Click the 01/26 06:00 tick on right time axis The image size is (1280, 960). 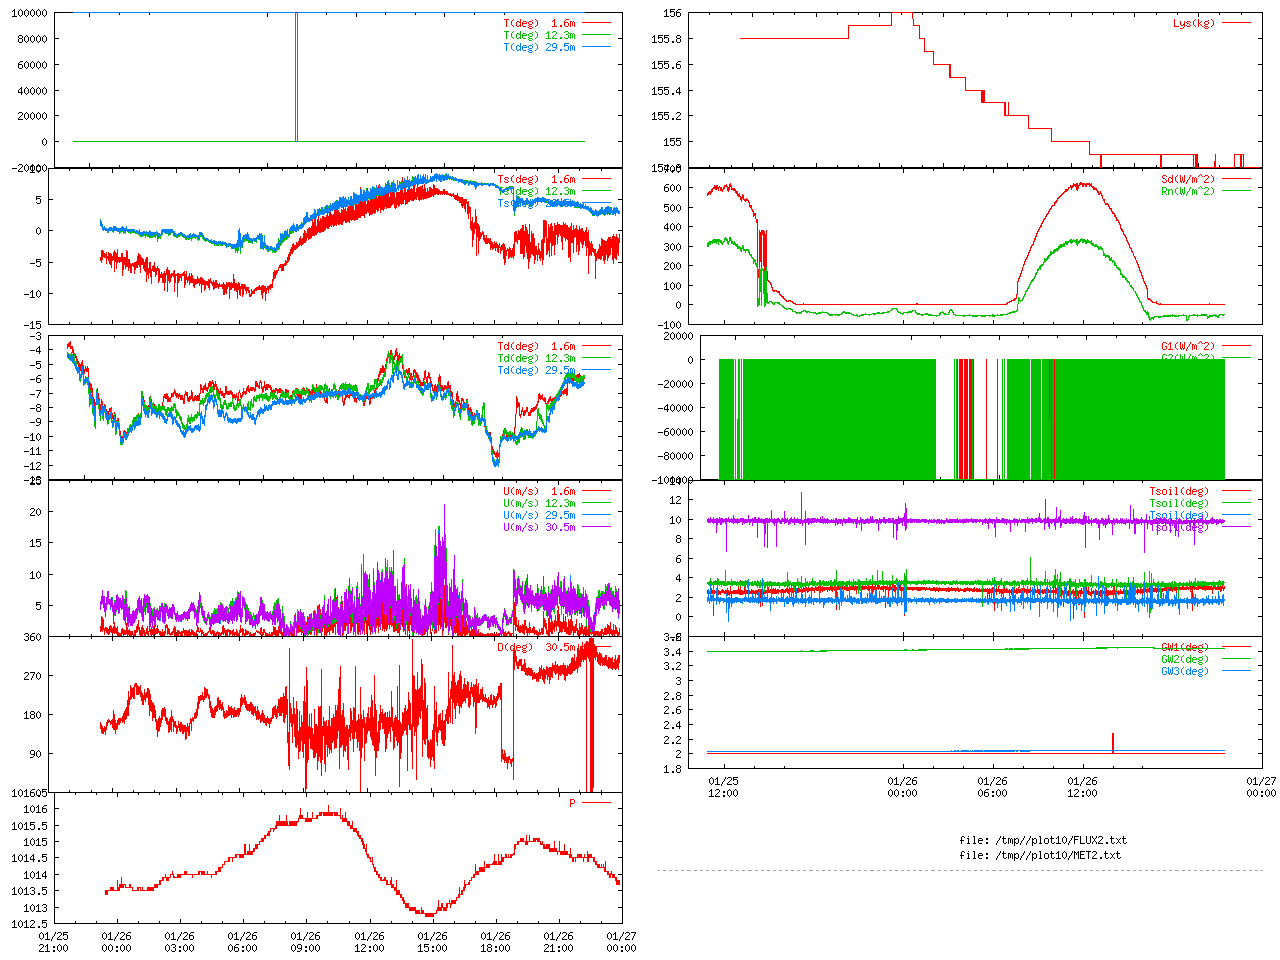[992, 787]
